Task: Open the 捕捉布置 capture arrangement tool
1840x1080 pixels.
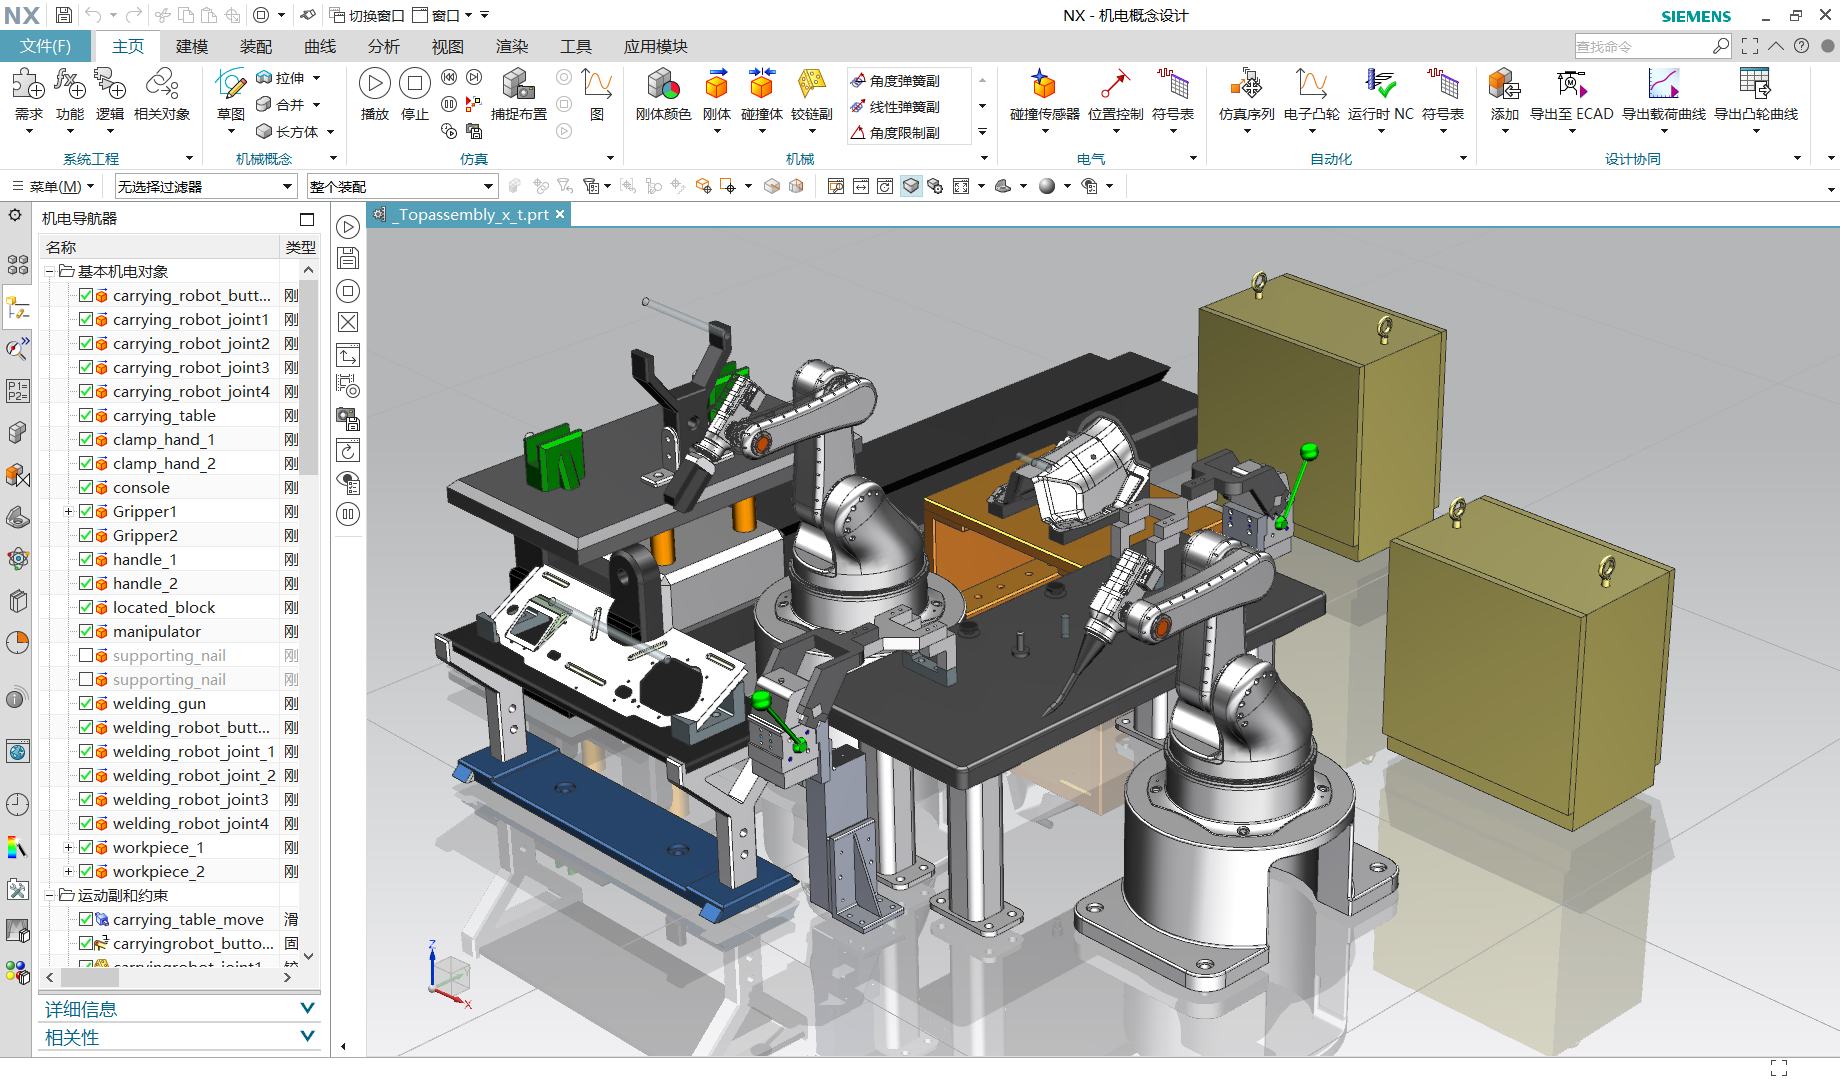Action: tap(518, 84)
